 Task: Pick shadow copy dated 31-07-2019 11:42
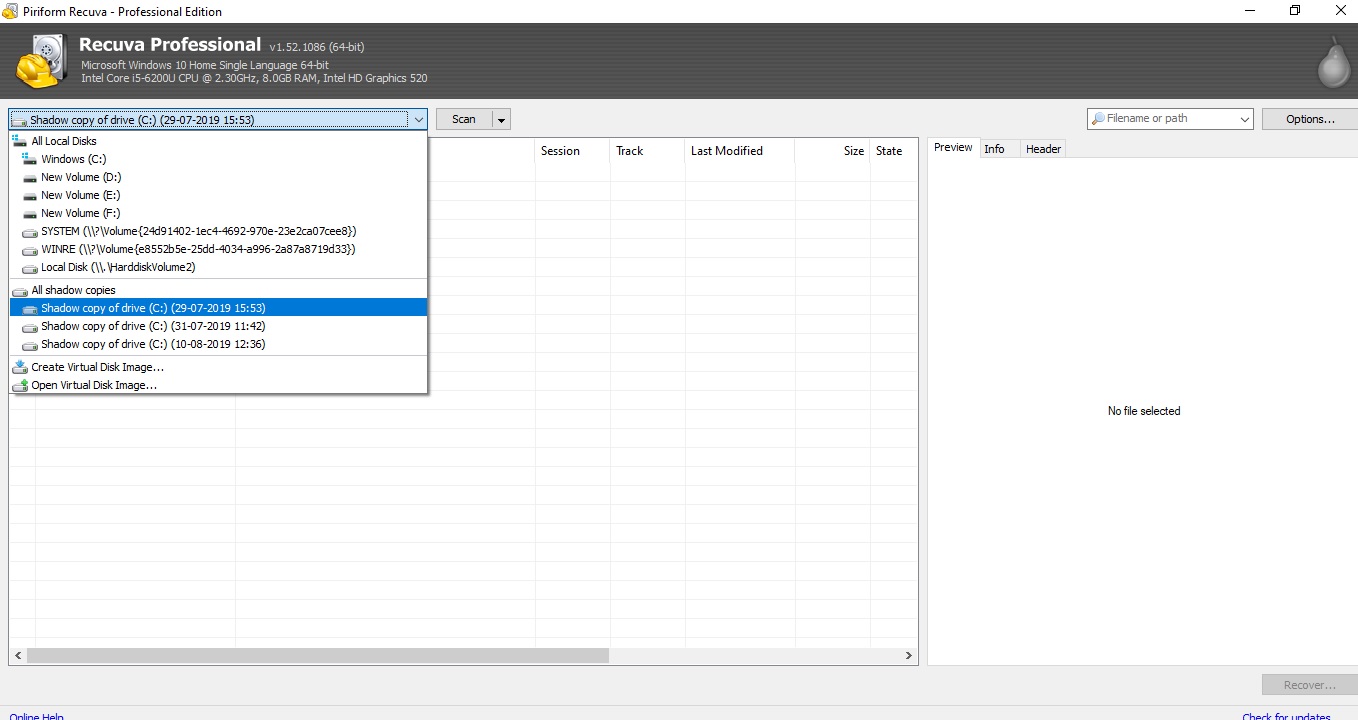point(218,326)
